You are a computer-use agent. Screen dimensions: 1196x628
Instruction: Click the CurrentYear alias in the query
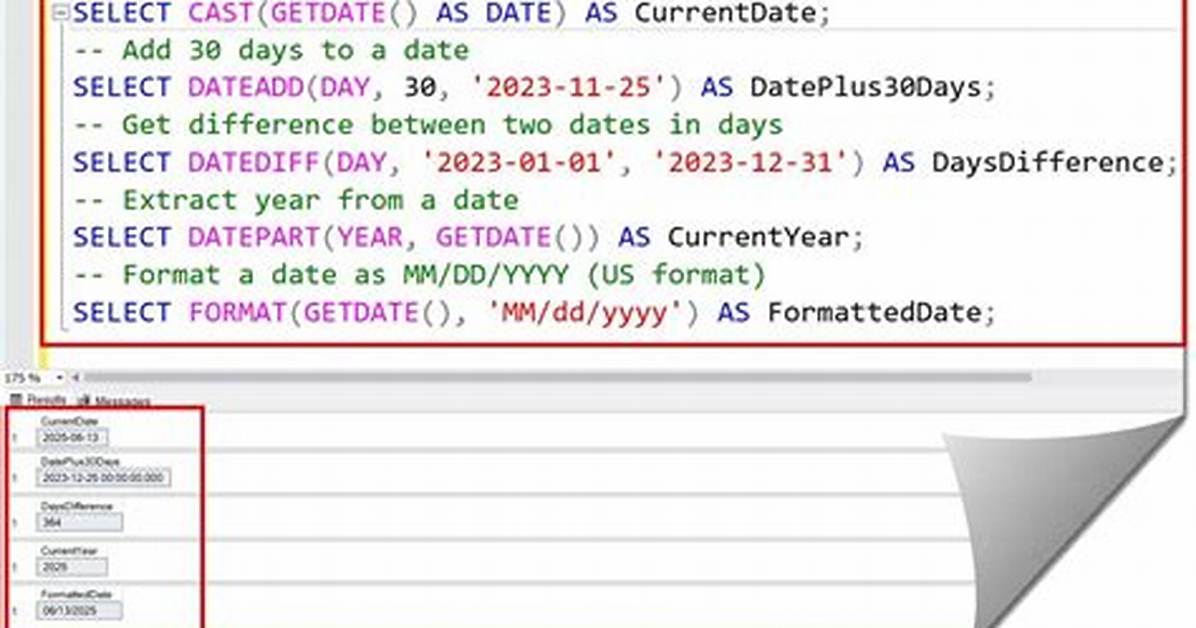(x=757, y=237)
